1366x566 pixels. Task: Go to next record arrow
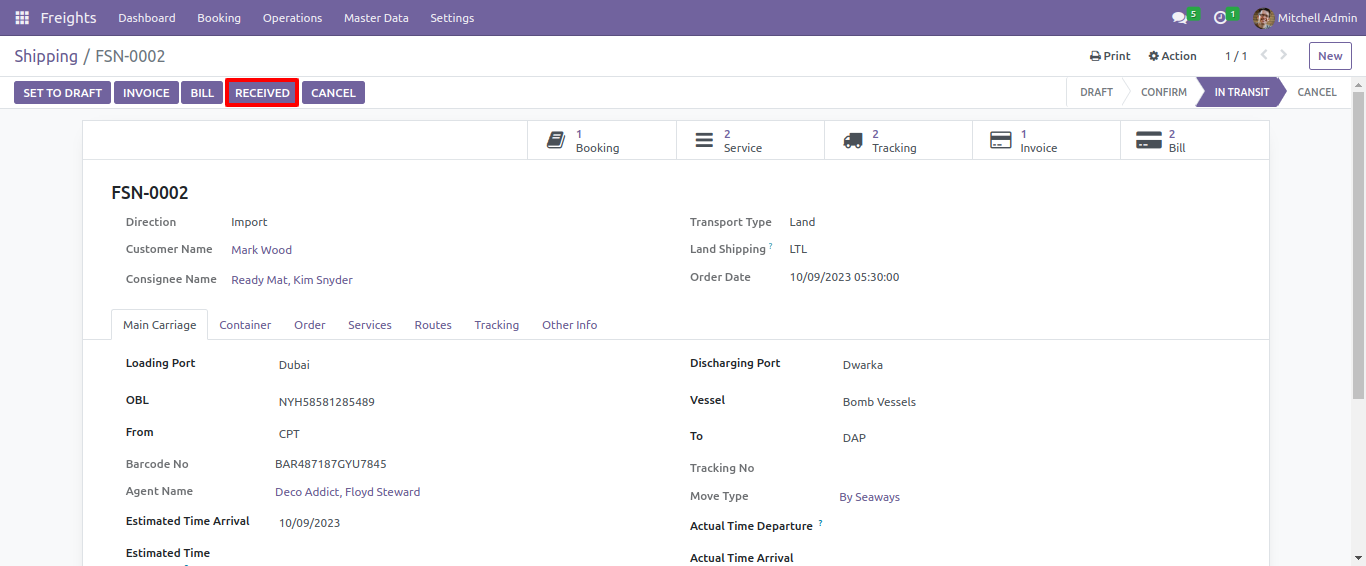(1284, 55)
